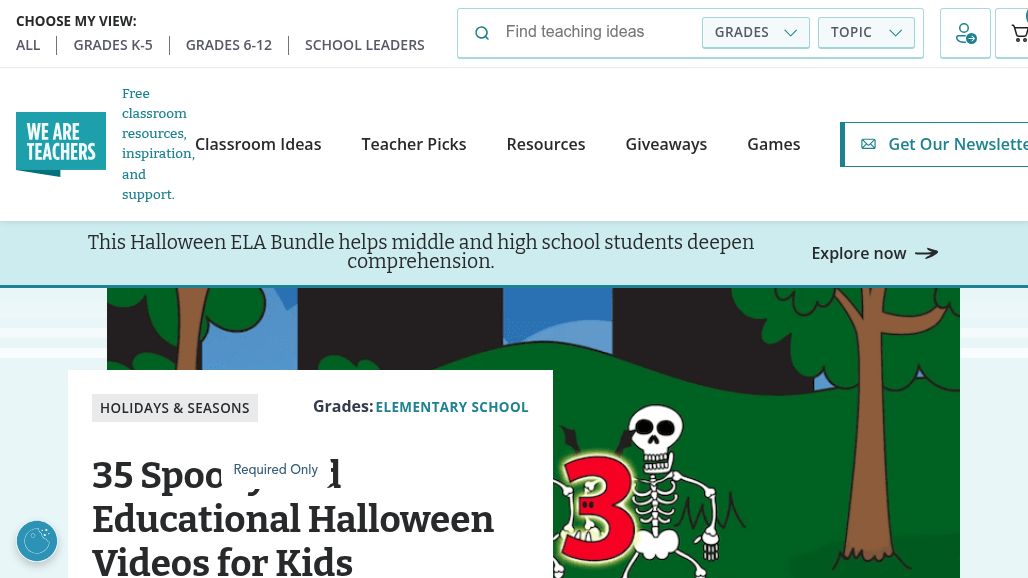Click the CHOOSE MY VIEW label
Viewport: 1028px width, 578px height.
(x=76, y=21)
